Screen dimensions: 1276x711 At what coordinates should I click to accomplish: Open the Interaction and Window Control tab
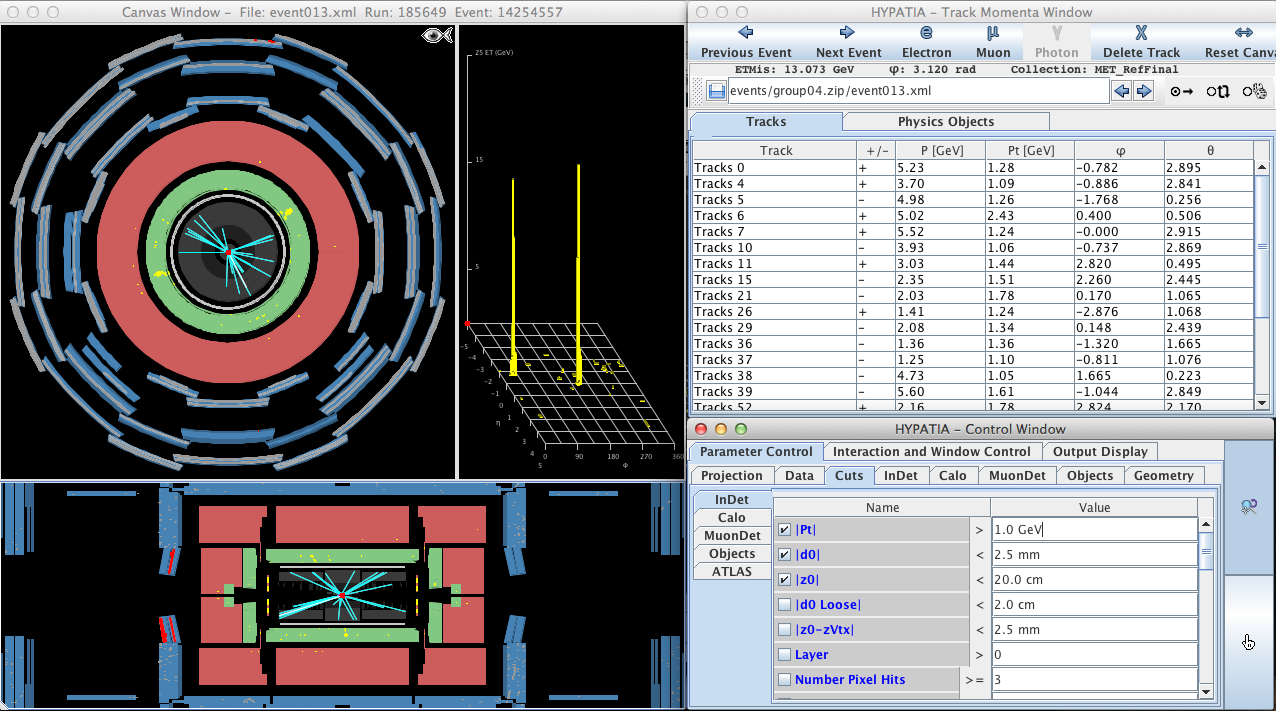(931, 452)
